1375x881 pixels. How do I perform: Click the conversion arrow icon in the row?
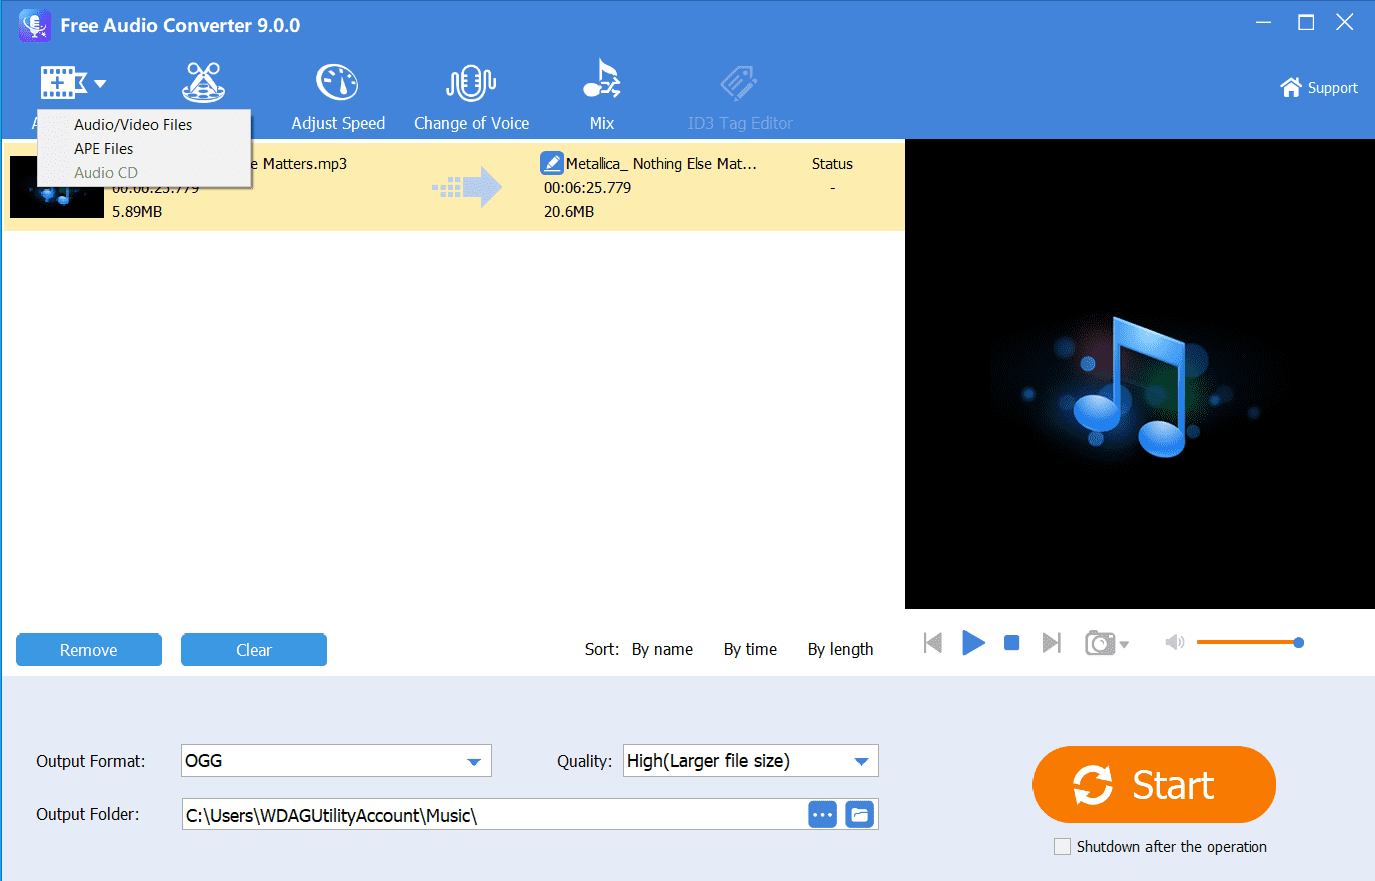[x=467, y=187]
